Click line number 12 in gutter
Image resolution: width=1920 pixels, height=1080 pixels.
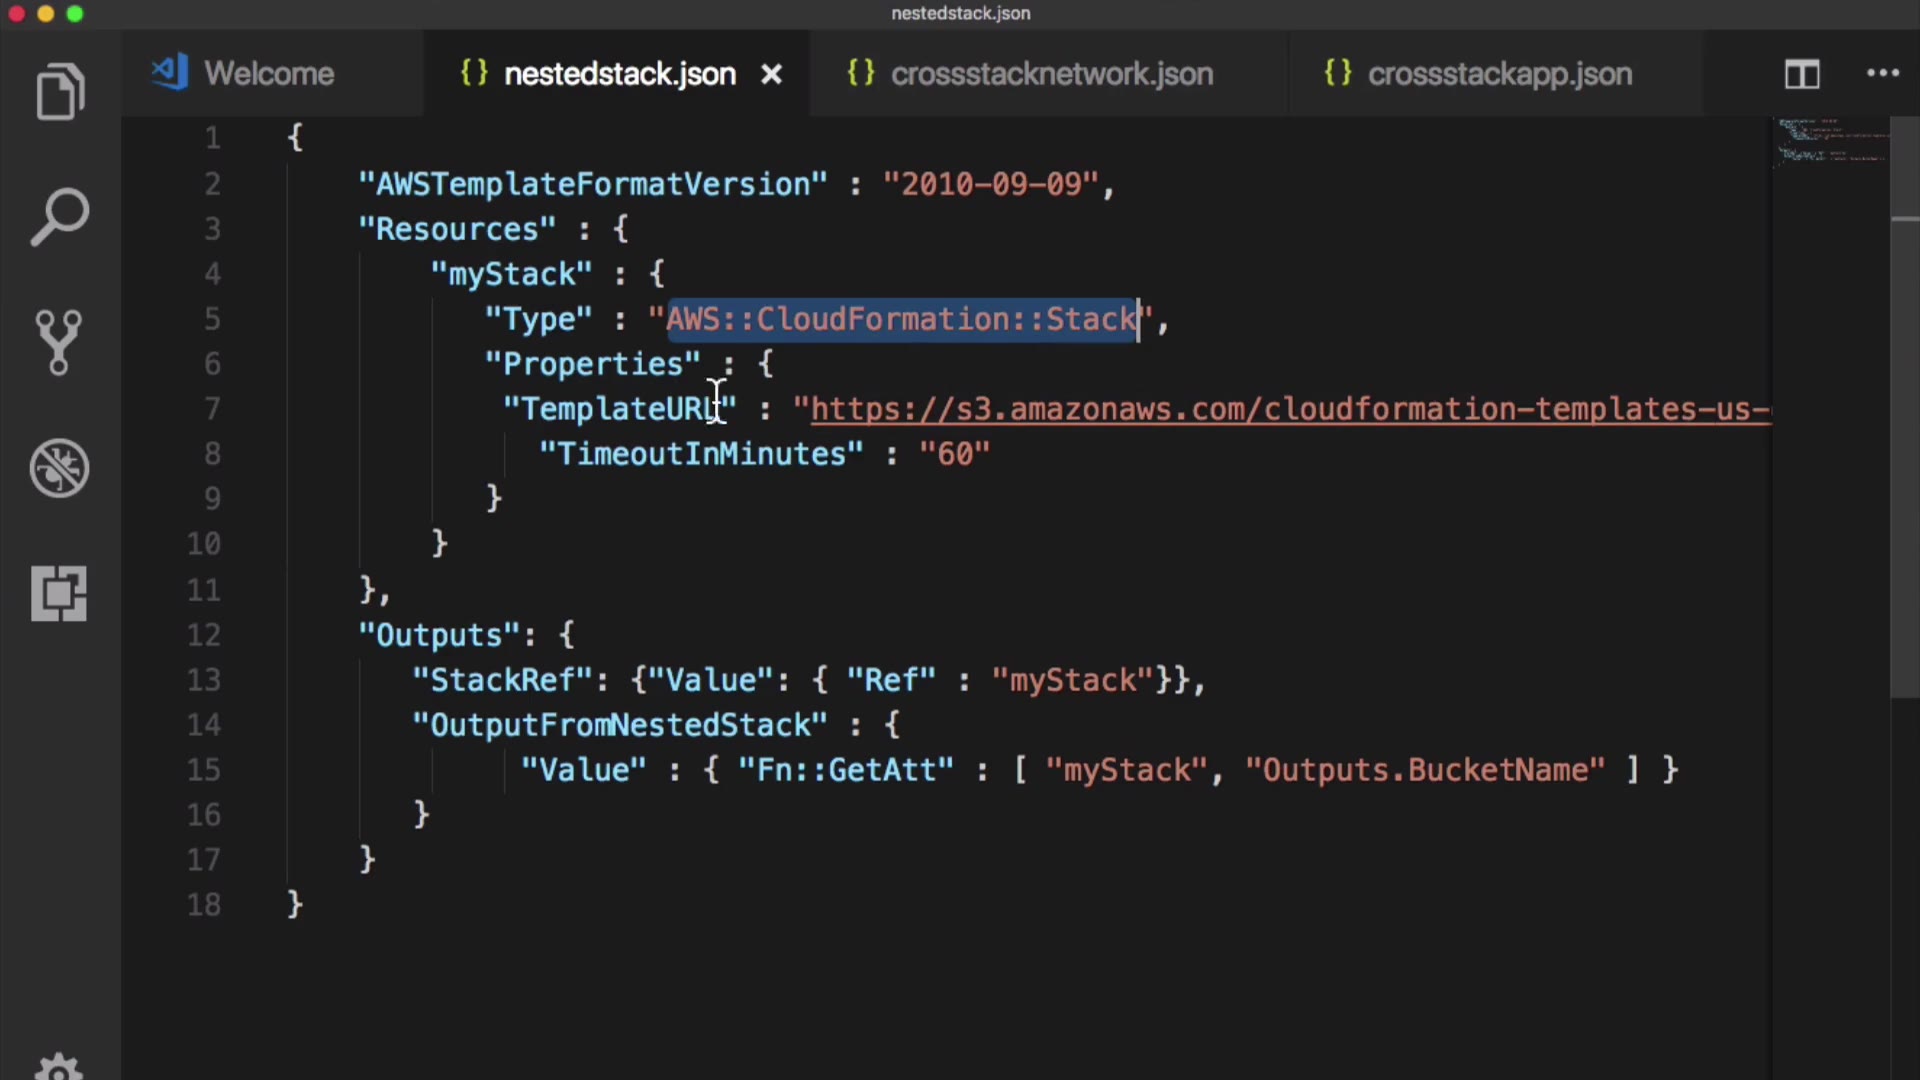pos(203,635)
